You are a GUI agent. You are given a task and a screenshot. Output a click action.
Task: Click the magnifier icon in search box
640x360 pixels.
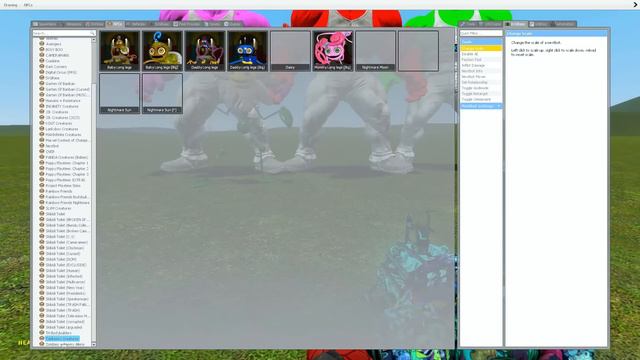93,33
